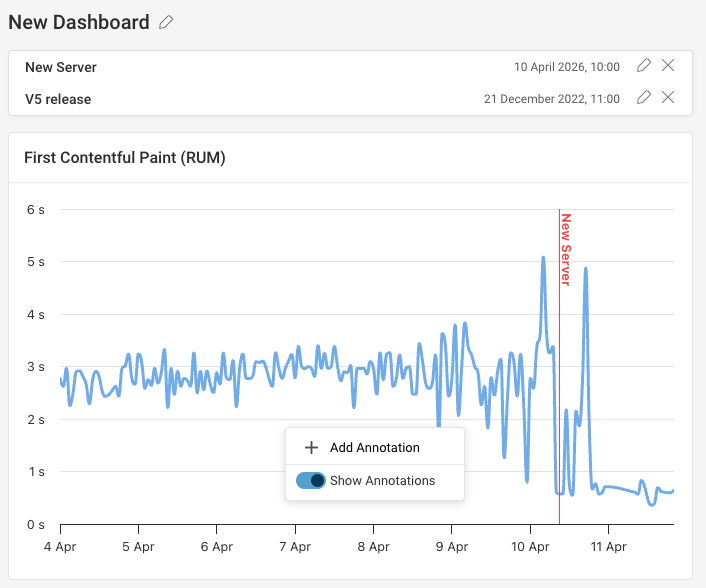Click the plus icon beside Add Annotation
This screenshot has width=706, height=588.
click(x=311, y=448)
